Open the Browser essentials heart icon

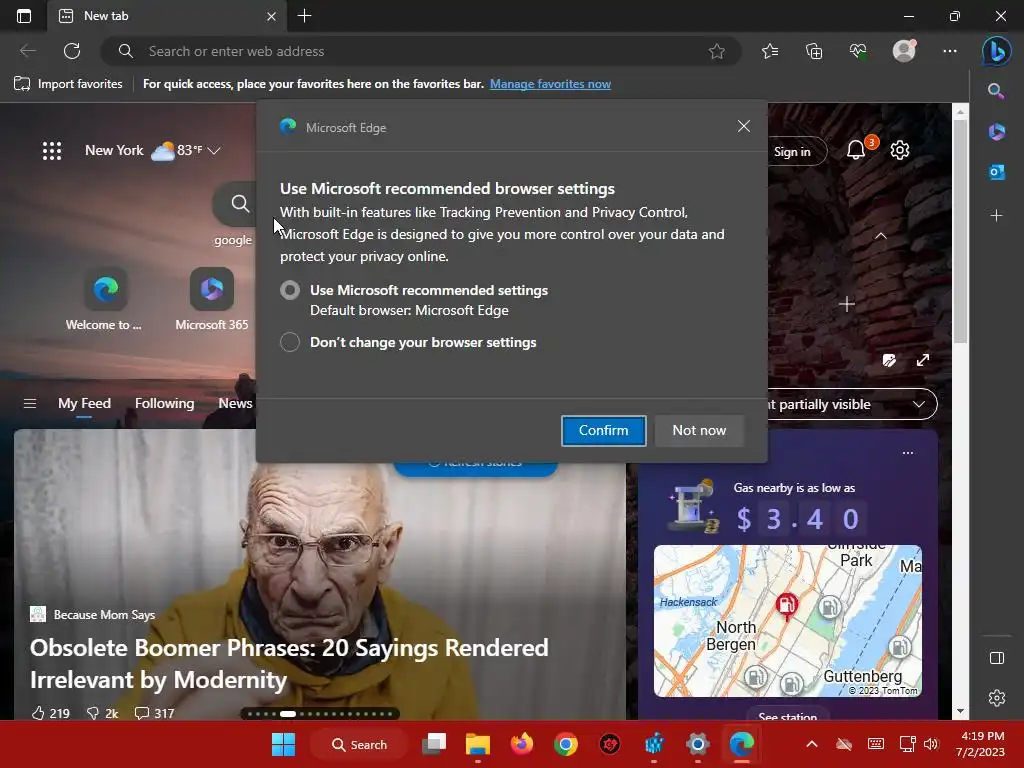858,51
